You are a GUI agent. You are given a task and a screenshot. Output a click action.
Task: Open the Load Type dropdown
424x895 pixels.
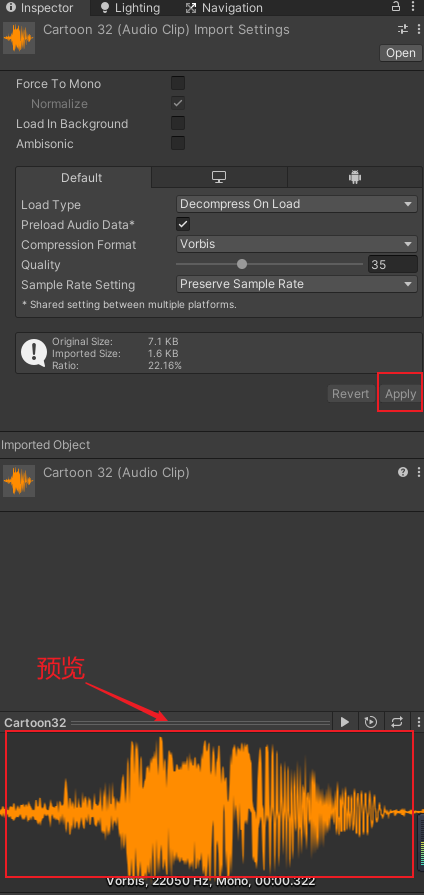tap(297, 204)
